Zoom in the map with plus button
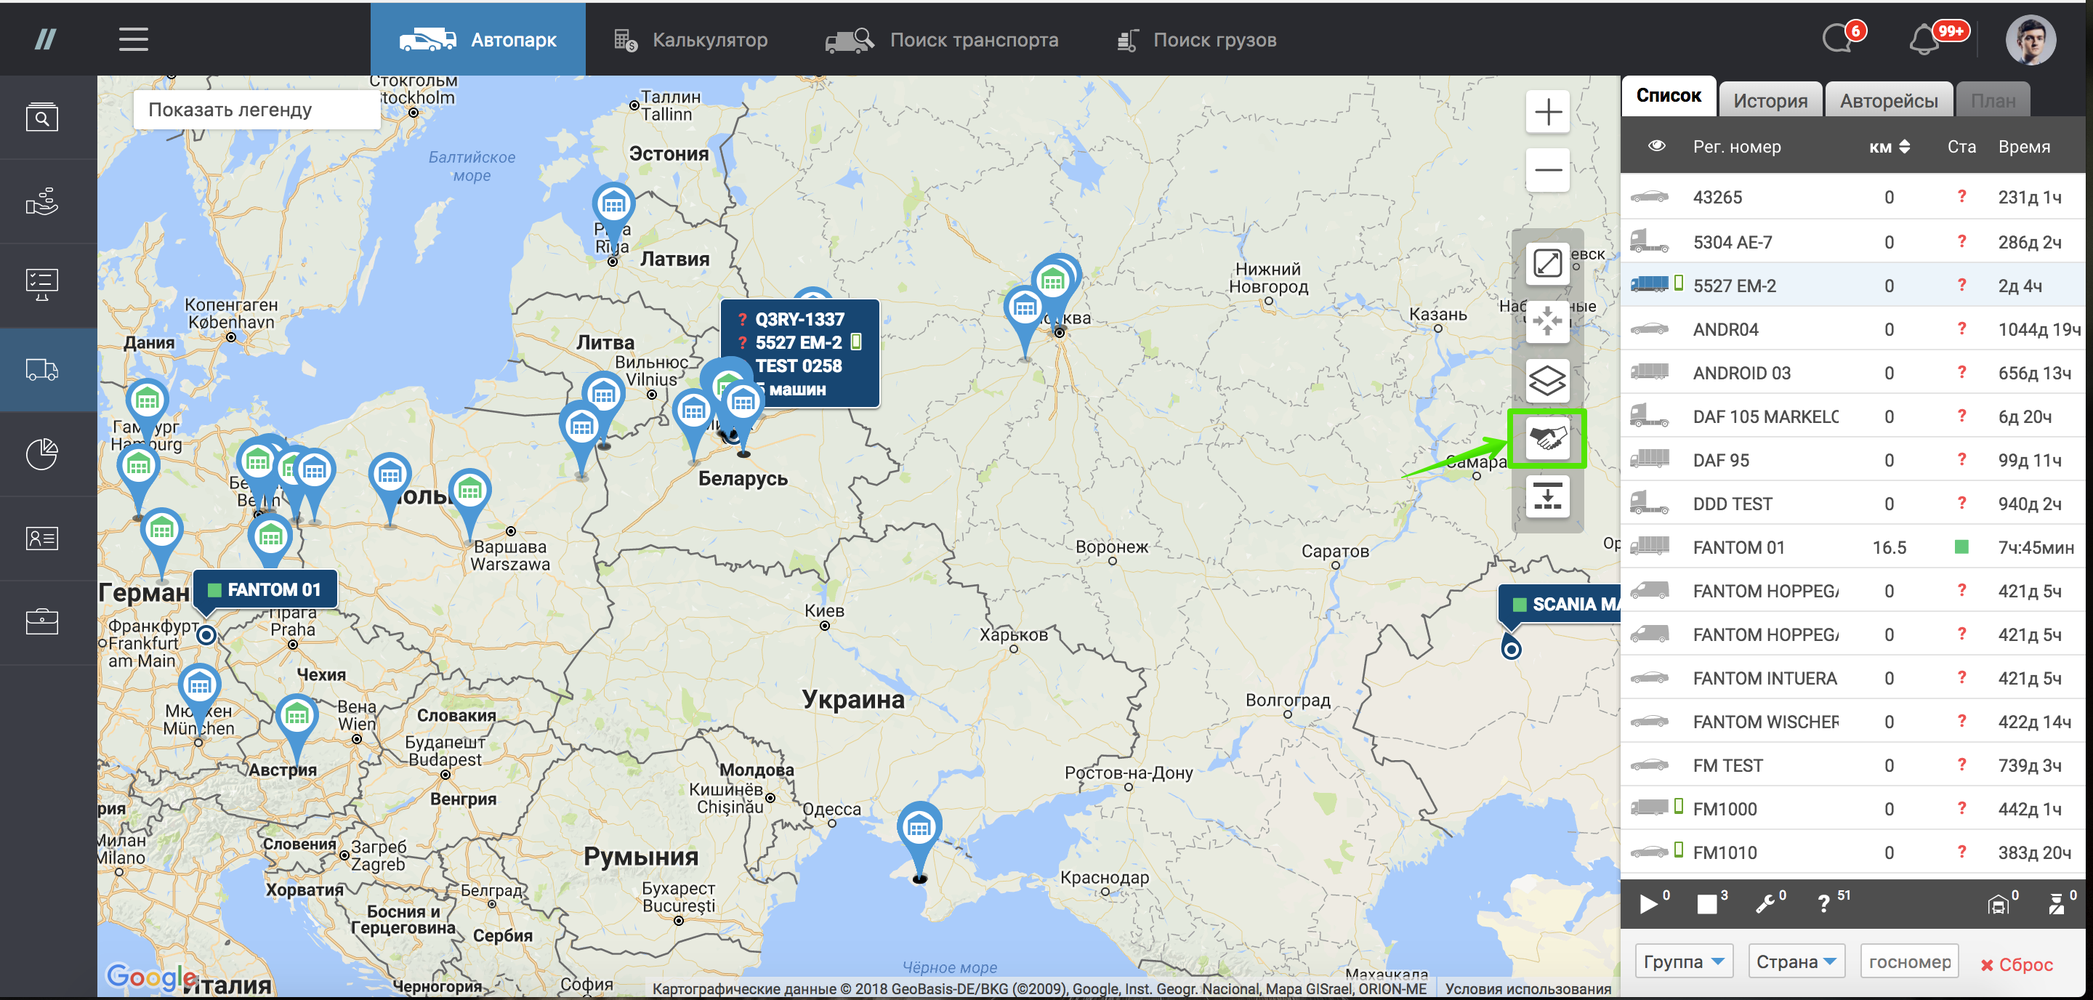 click(x=1547, y=112)
